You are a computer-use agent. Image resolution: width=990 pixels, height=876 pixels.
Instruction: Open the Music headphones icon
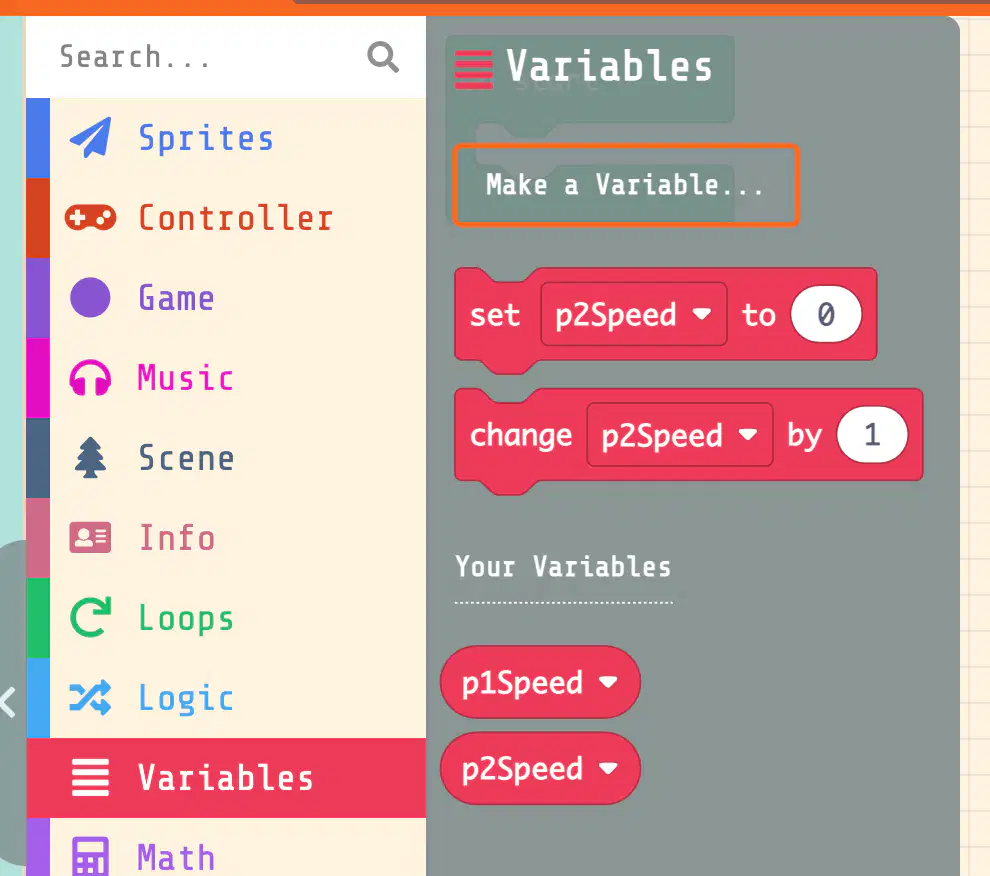coord(90,378)
